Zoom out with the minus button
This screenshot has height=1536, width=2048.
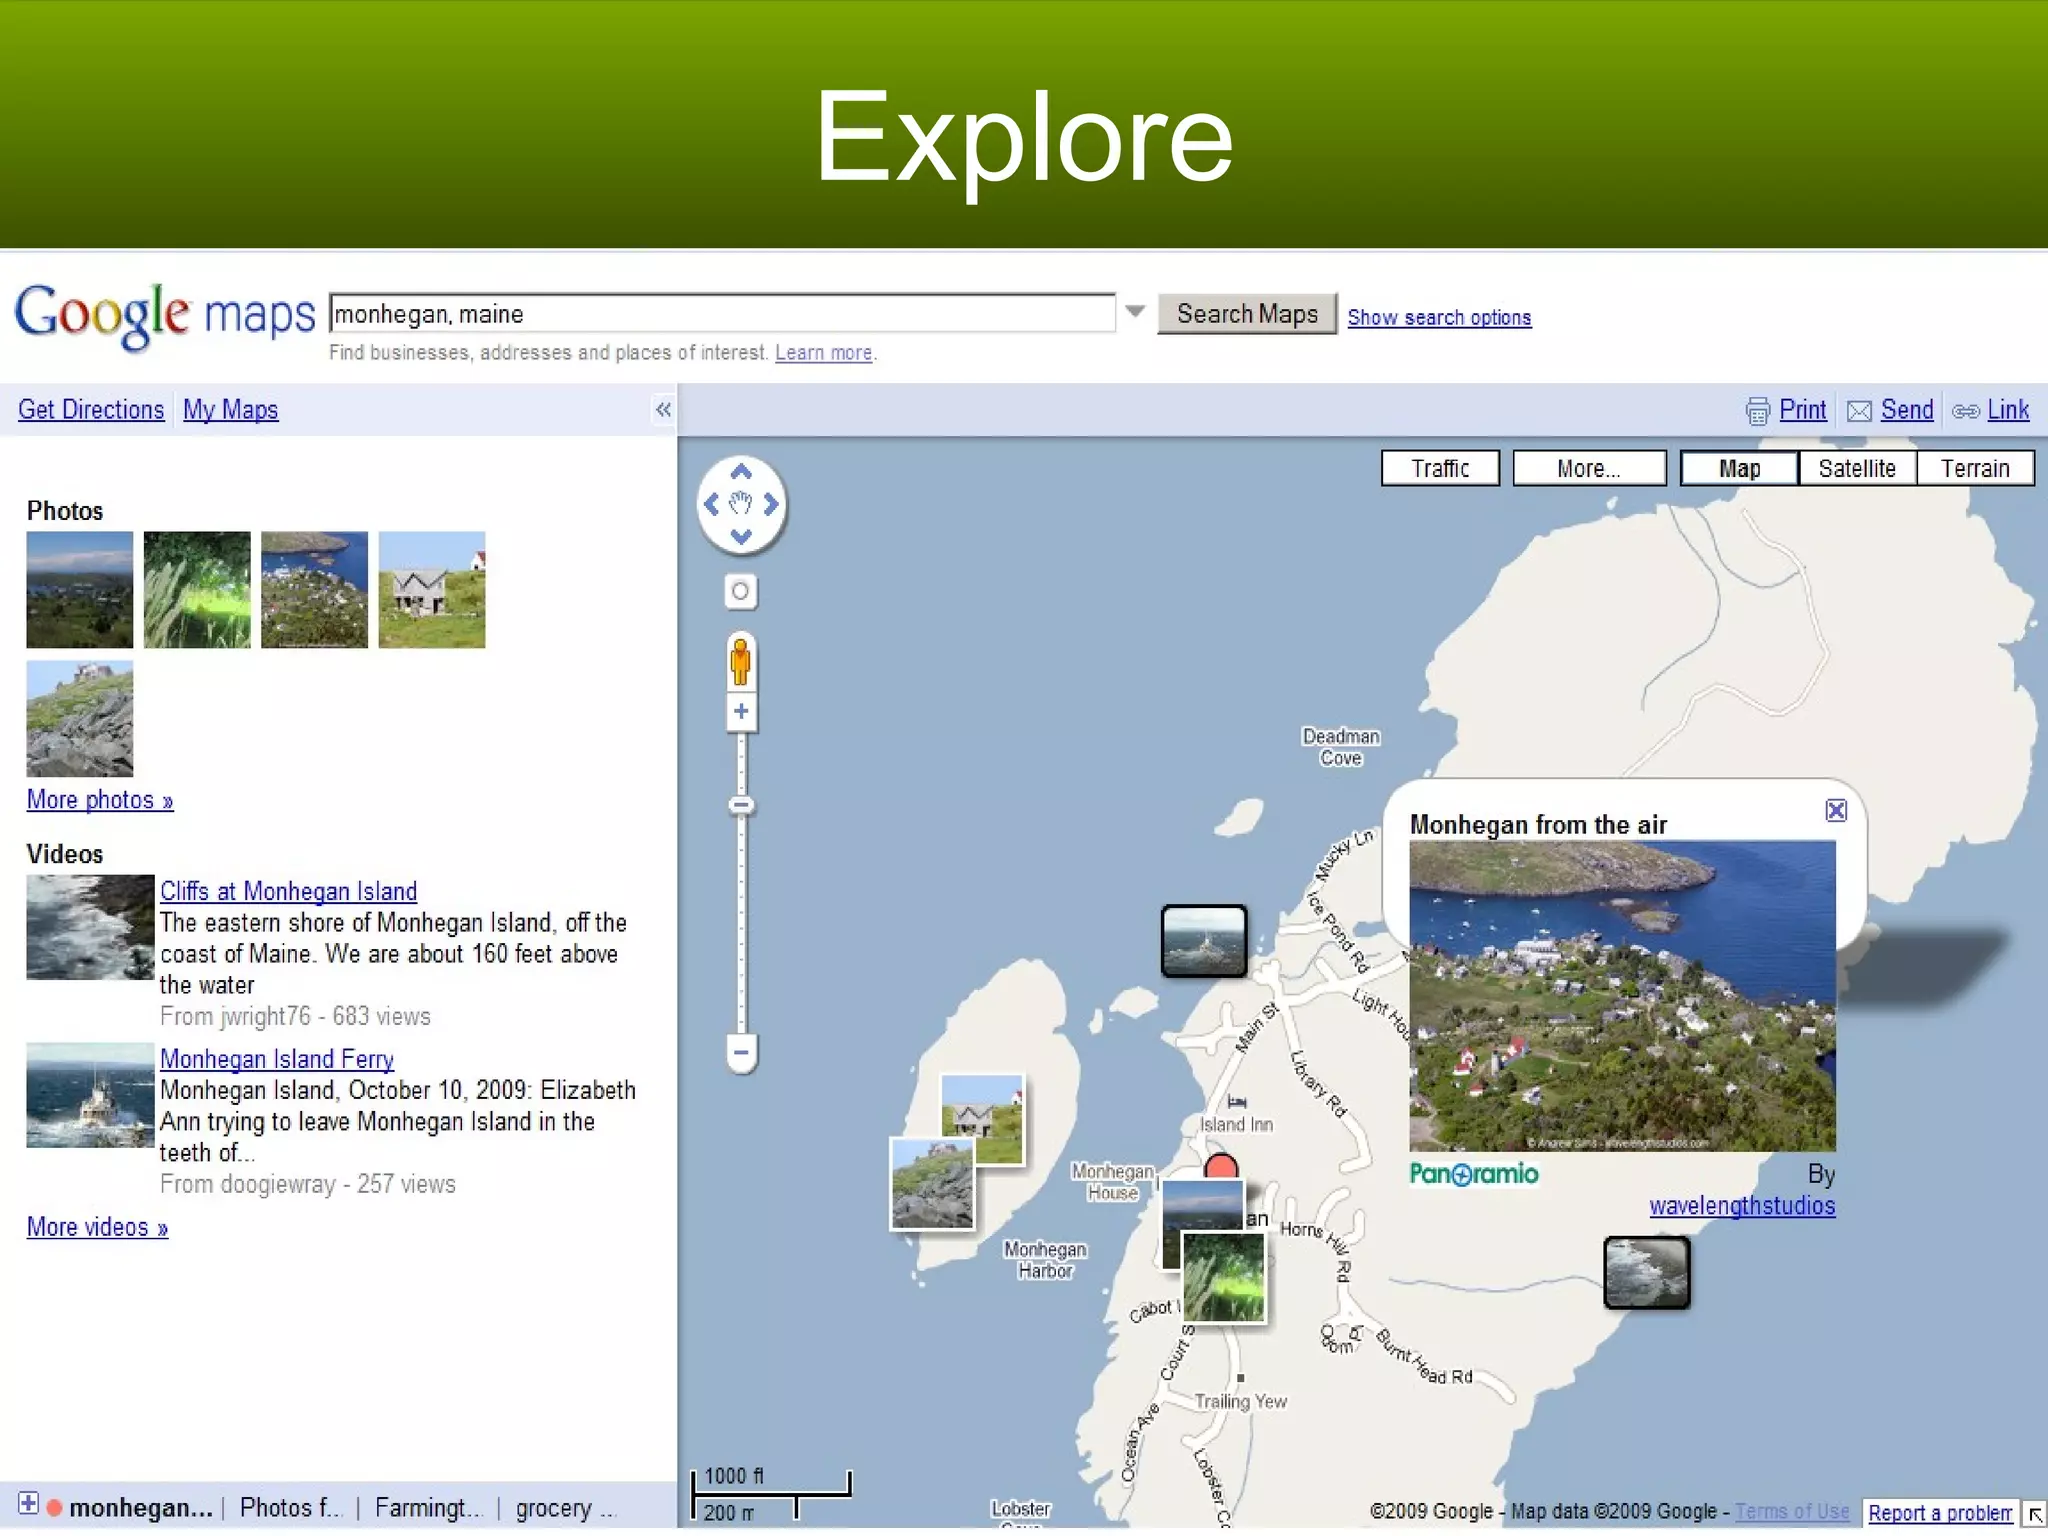[x=741, y=1053]
